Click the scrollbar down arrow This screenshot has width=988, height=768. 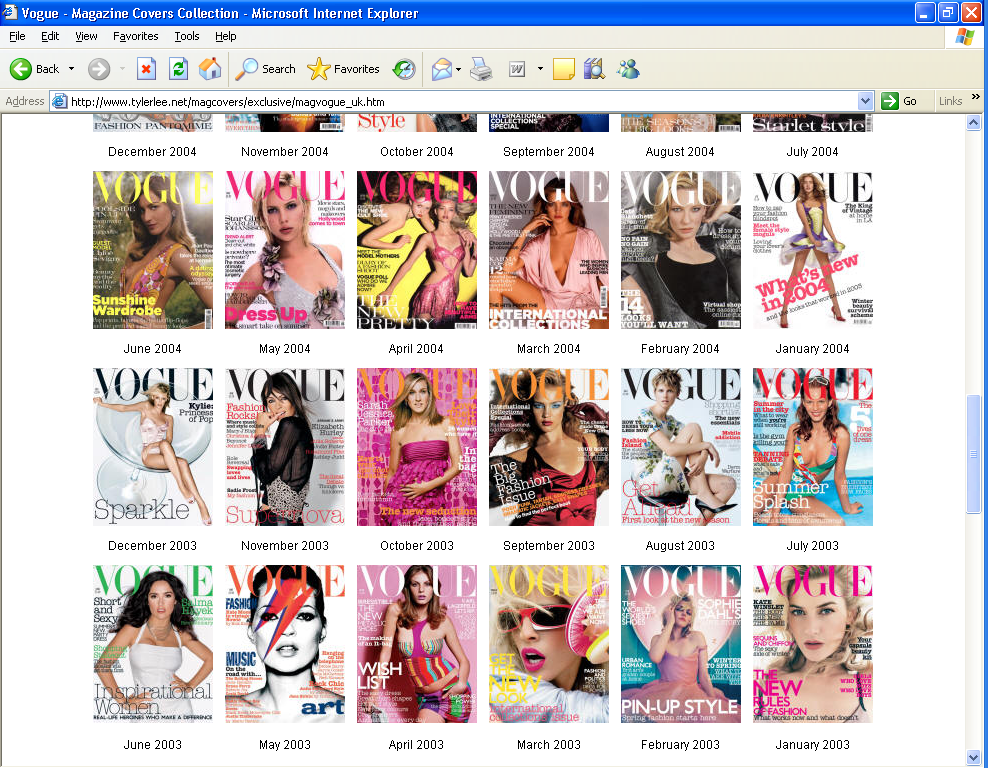tap(974, 757)
